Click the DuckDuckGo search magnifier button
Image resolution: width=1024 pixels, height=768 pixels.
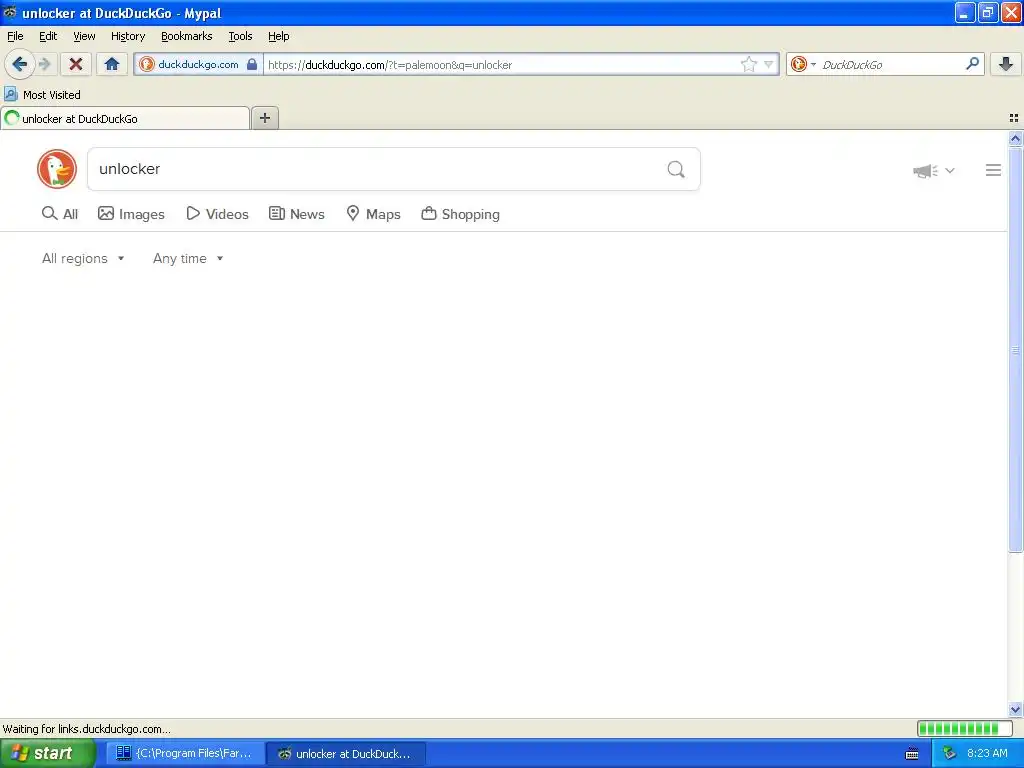676,170
